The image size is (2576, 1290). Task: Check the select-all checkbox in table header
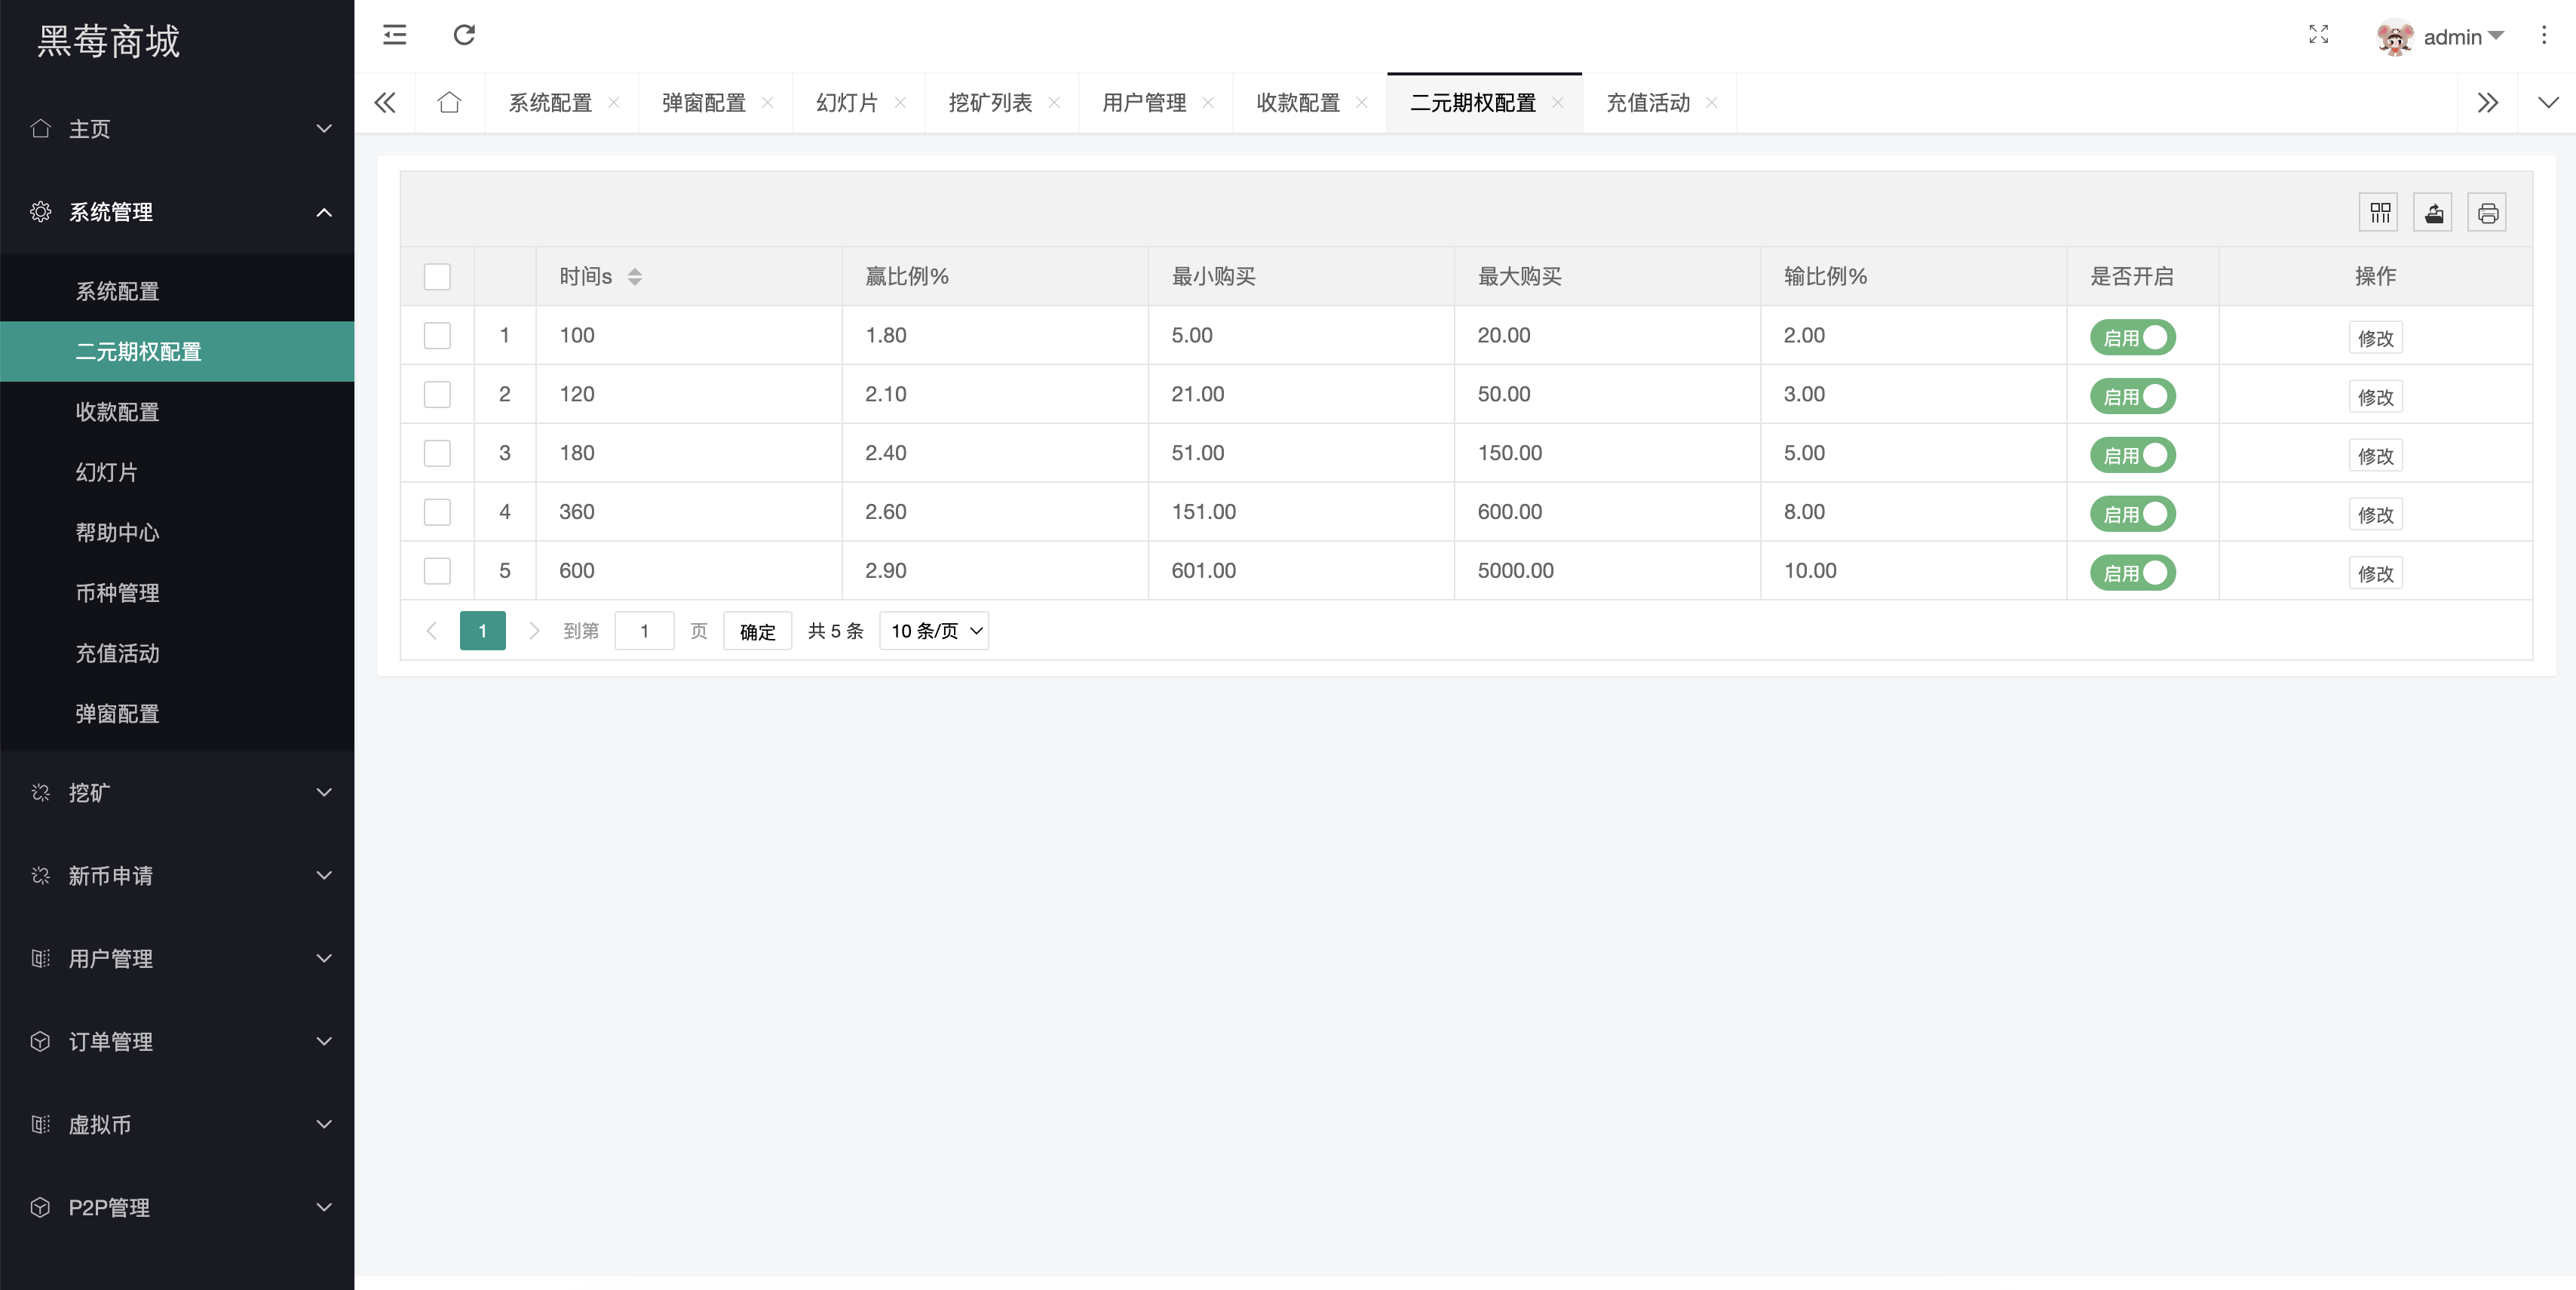437,277
